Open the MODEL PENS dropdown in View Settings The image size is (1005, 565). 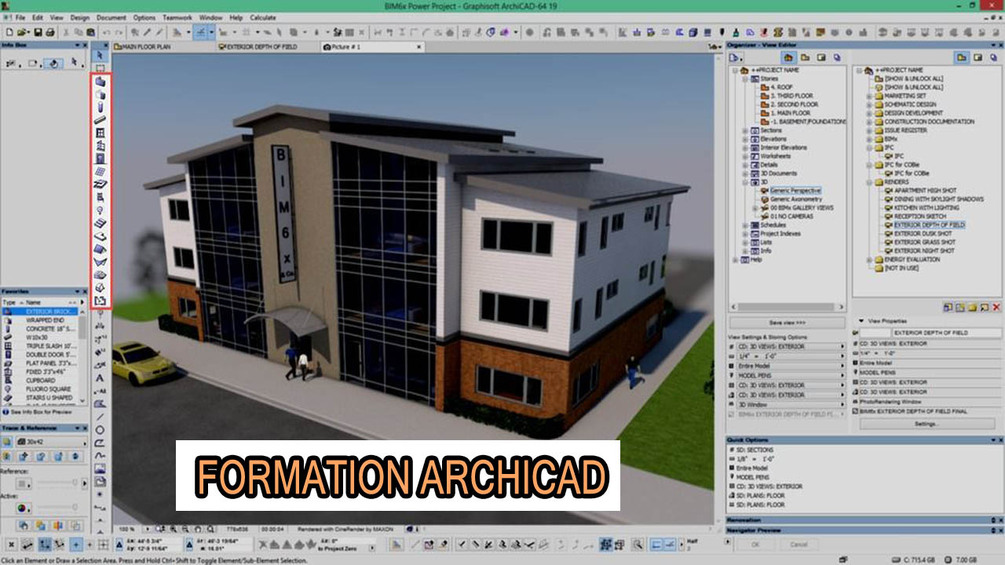pos(792,375)
